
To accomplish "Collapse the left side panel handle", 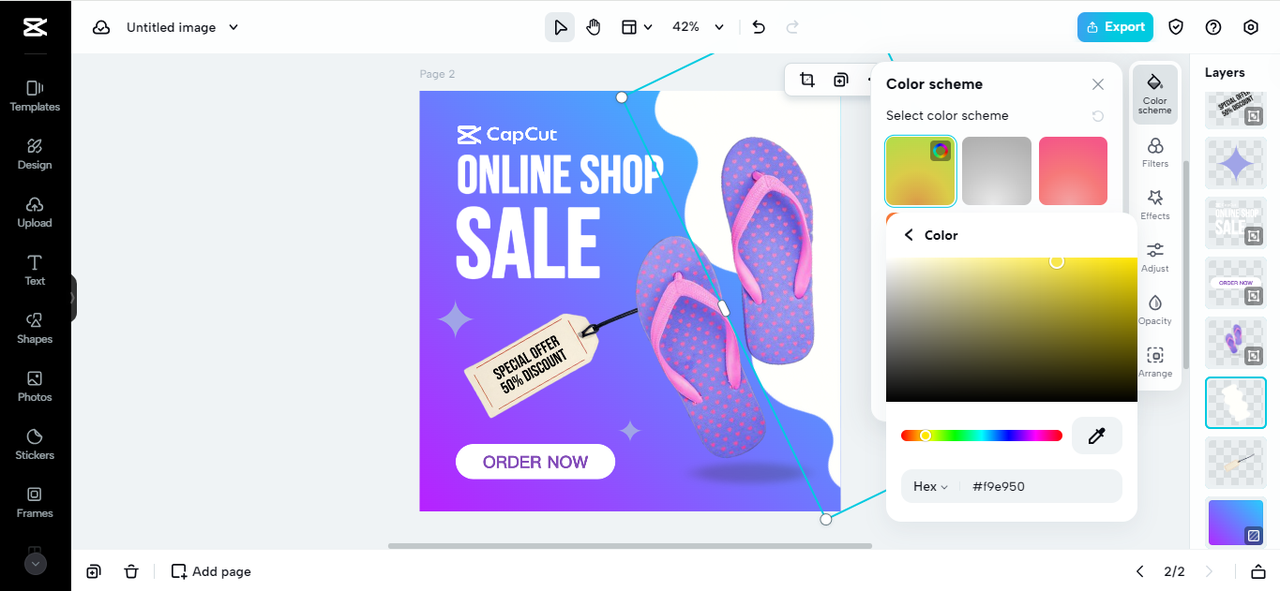I will click(x=72, y=298).
